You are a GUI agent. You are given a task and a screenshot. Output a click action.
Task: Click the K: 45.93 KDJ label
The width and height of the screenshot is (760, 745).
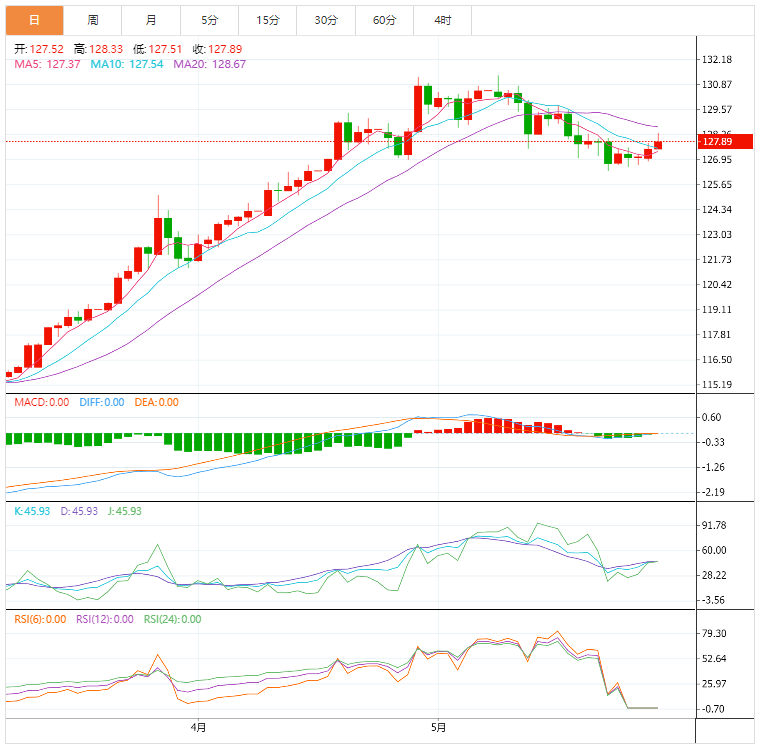[32, 511]
